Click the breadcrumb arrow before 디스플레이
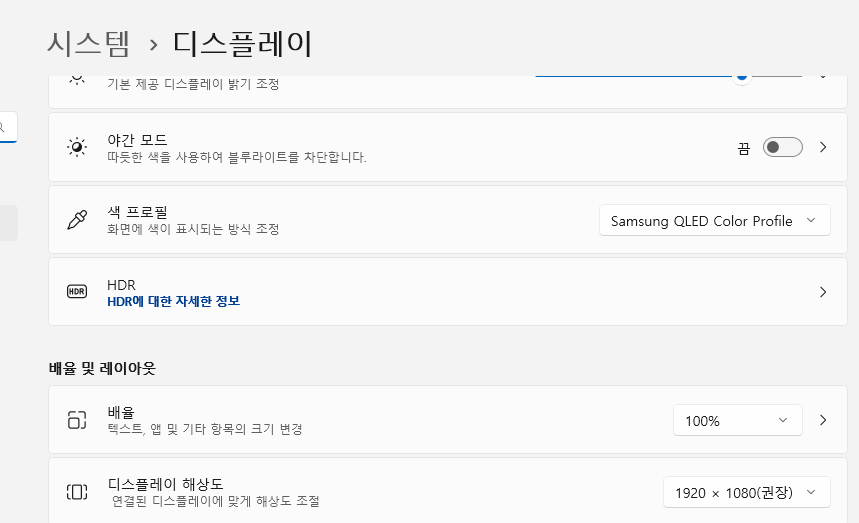The width and height of the screenshot is (859, 523). [x=153, y=45]
